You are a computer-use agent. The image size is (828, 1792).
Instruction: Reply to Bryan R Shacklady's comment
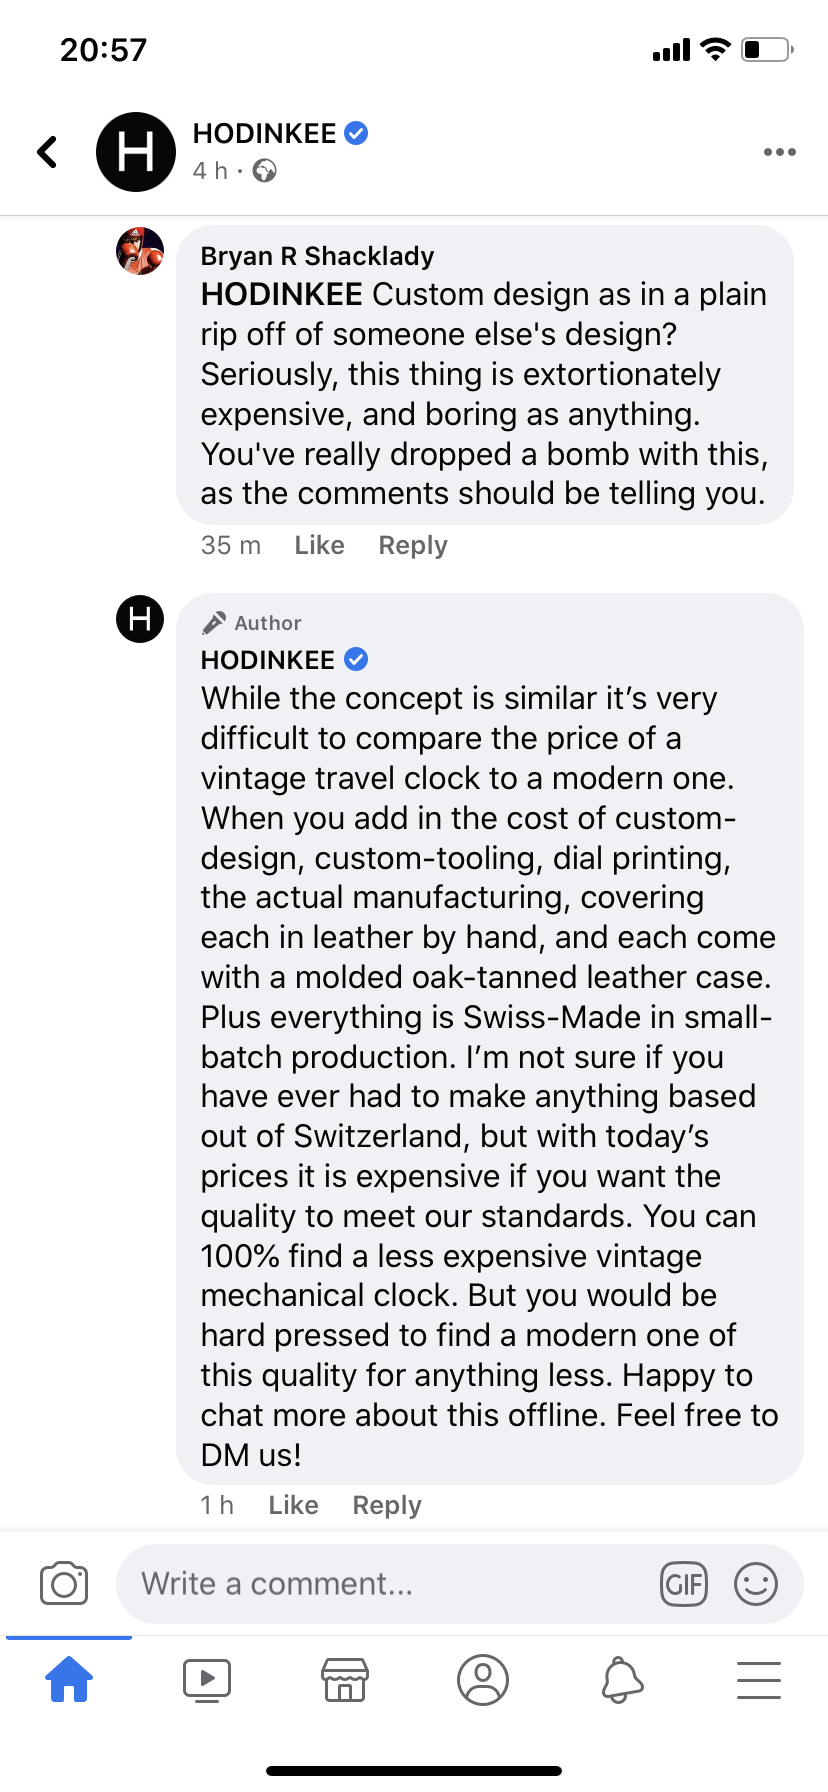point(412,545)
